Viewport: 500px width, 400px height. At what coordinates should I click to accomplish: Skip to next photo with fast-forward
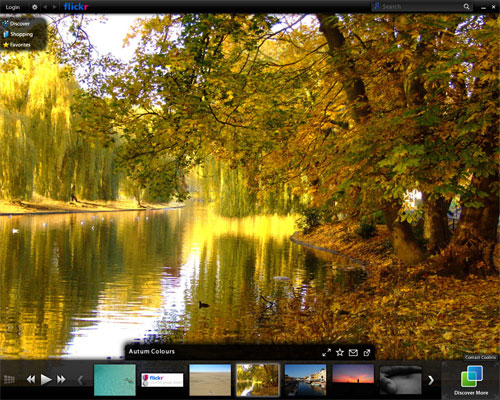[x=61, y=379]
